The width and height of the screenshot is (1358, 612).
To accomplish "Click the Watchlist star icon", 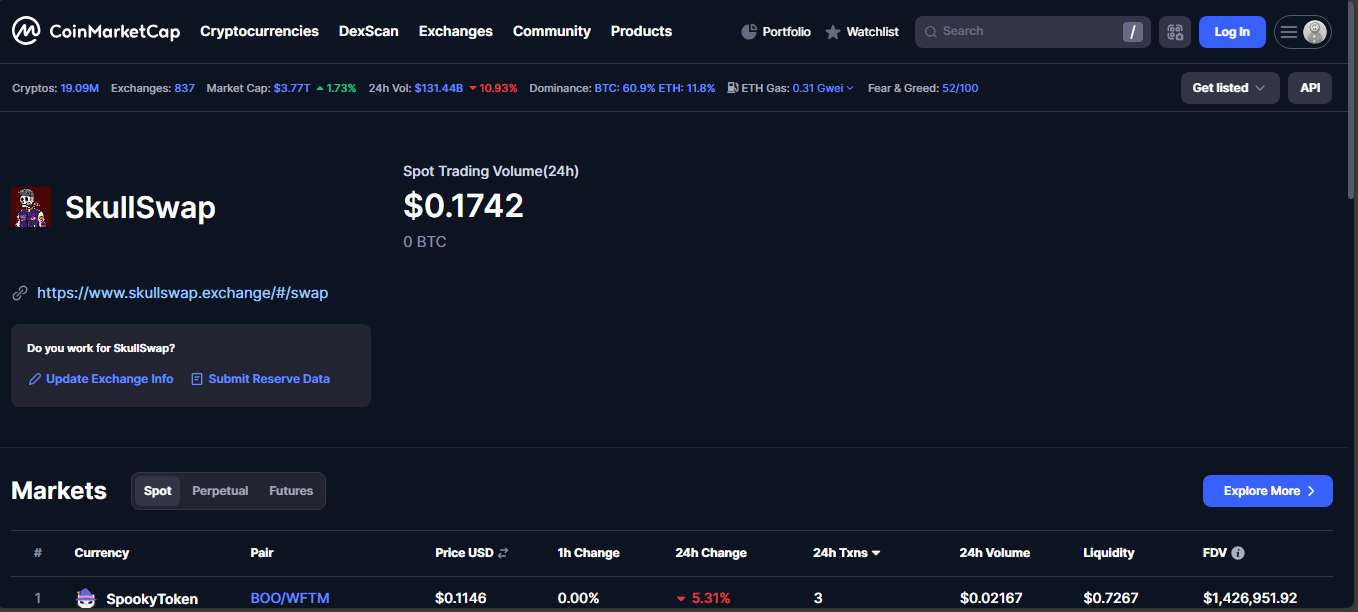I will [833, 32].
